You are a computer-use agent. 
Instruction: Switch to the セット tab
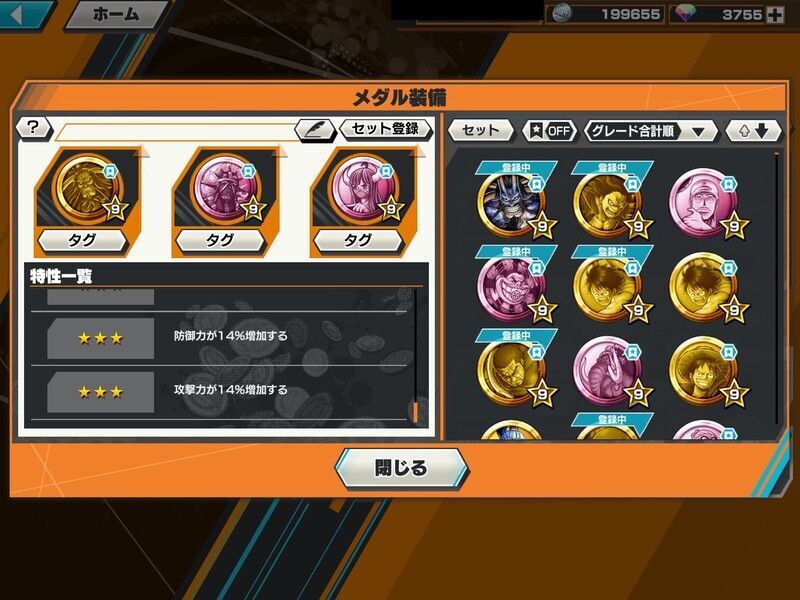(480, 130)
